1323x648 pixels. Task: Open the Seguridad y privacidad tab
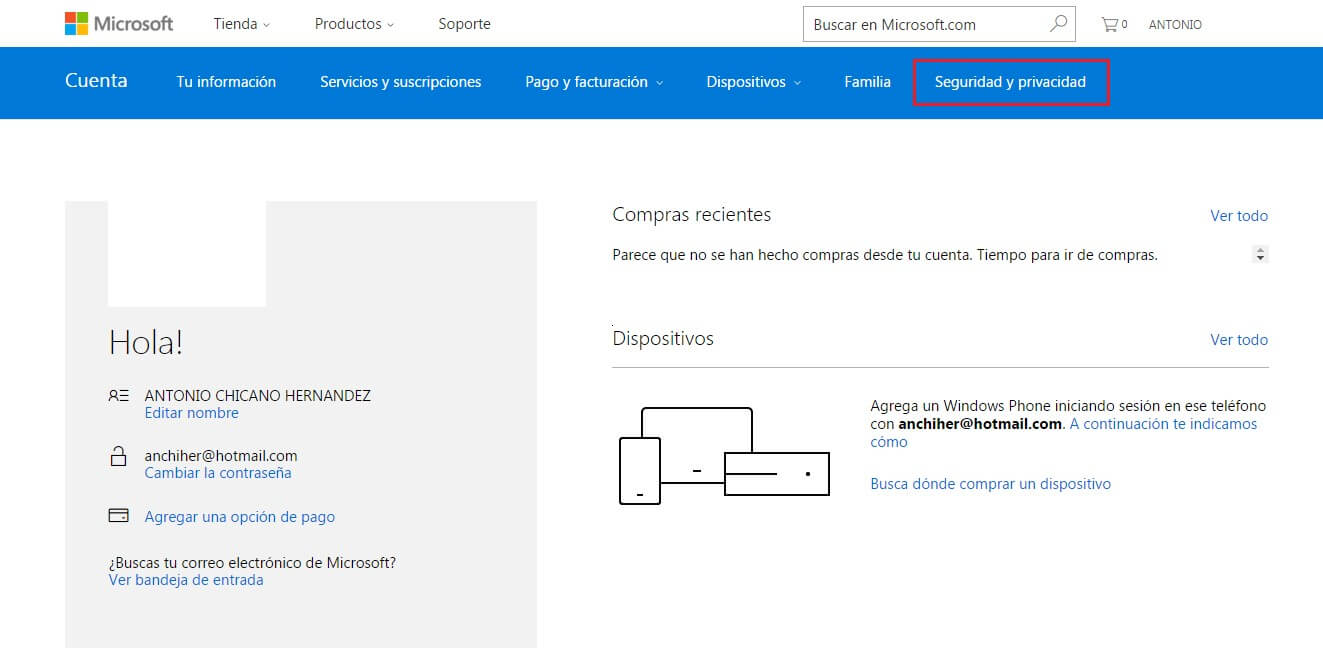1010,82
